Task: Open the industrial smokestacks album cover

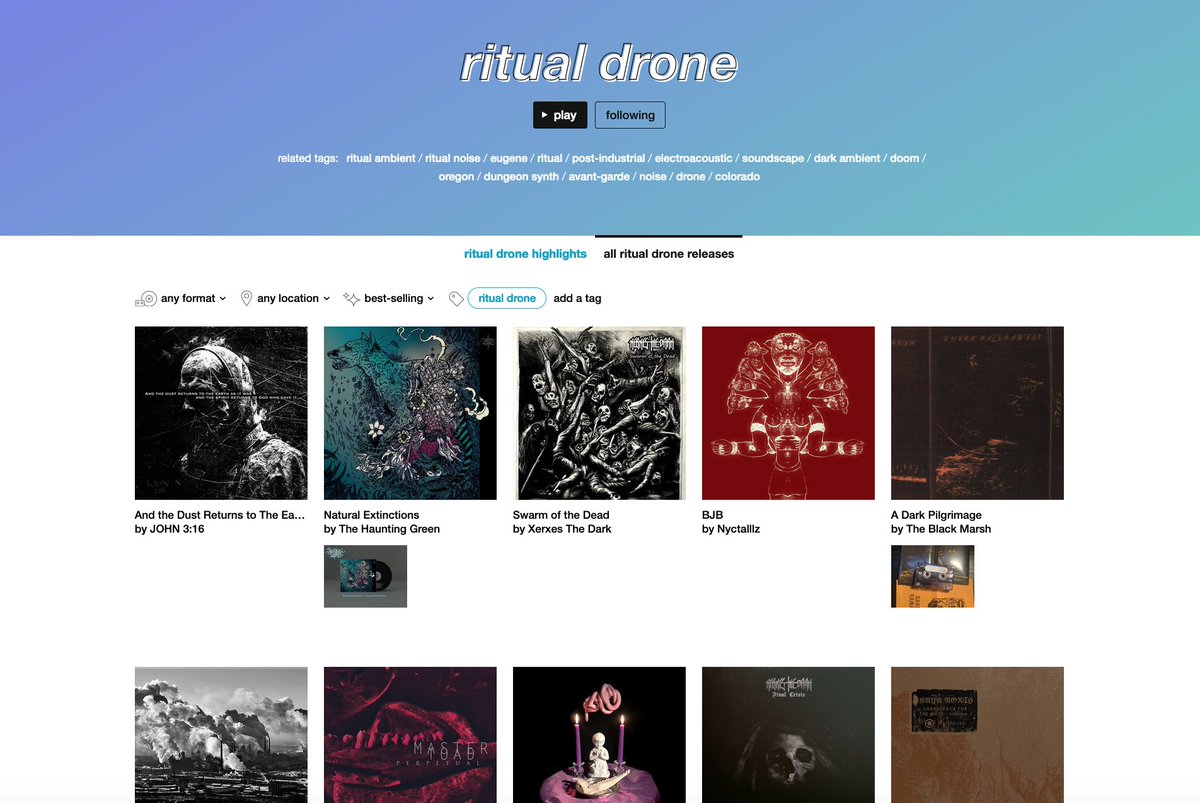Action: [221, 735]
